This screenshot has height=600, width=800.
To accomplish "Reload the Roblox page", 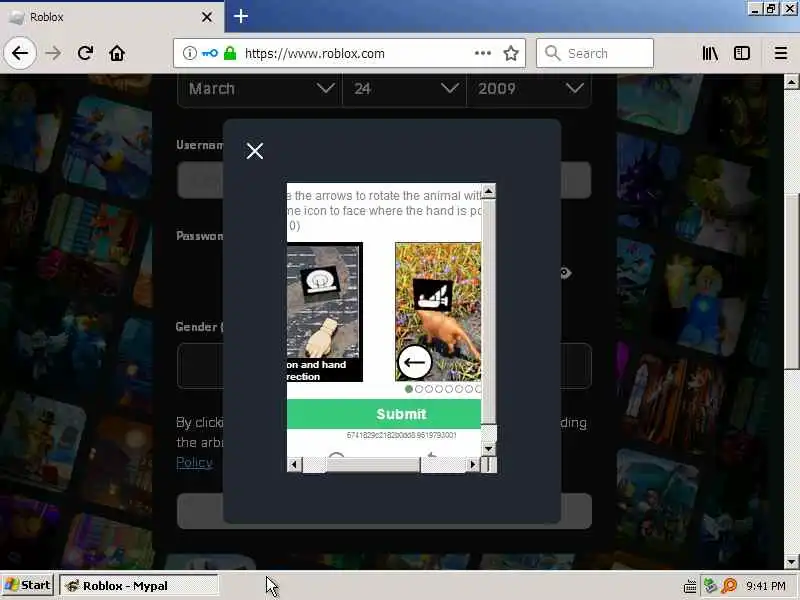I will pyautogui.click(x=85, y=53).
